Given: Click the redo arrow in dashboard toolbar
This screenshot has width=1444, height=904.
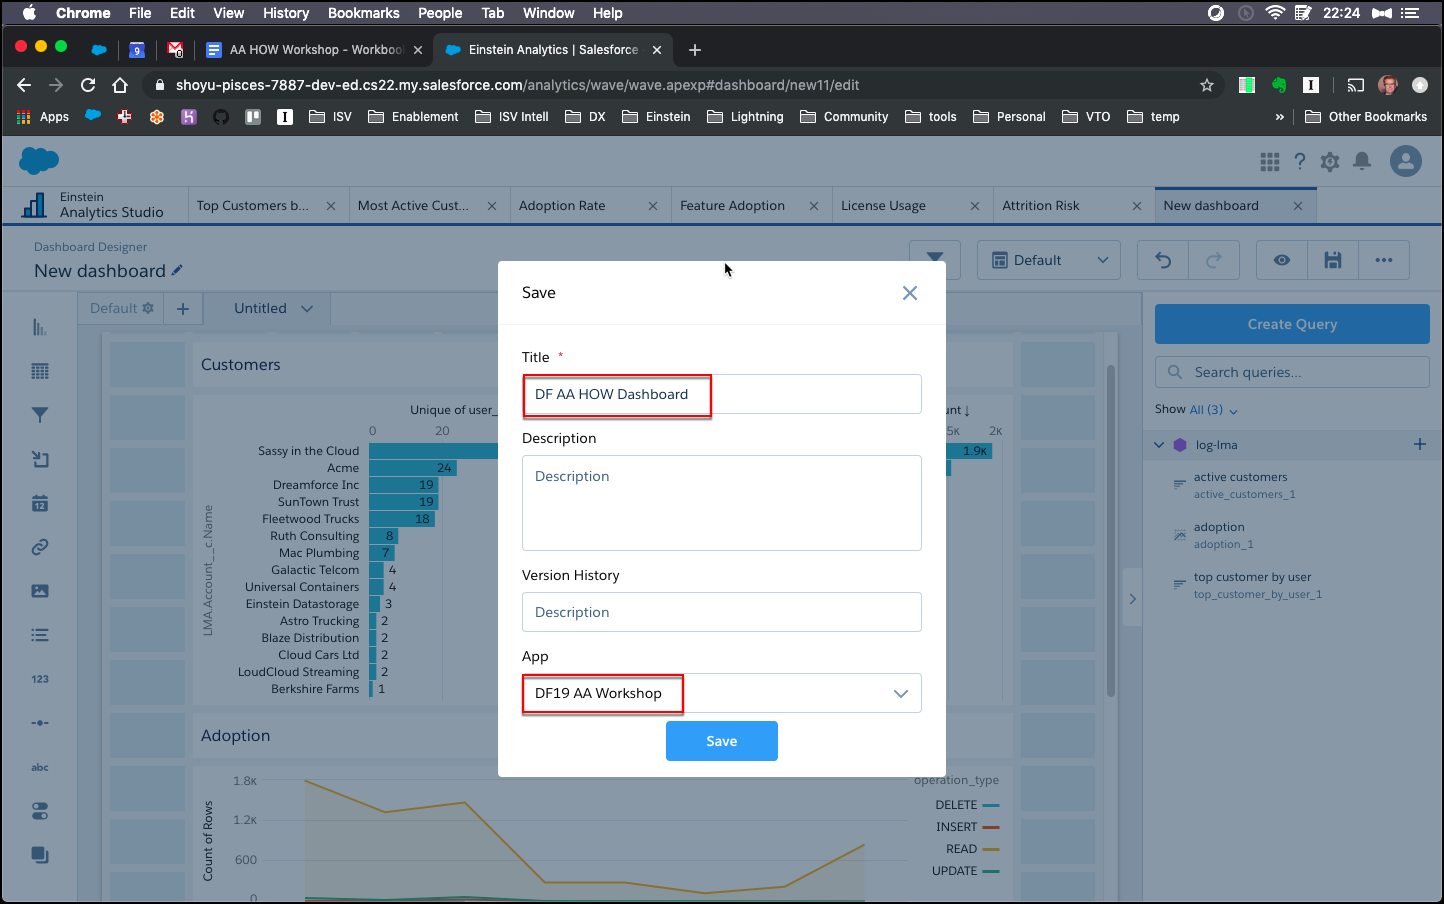Looking at the screenshot, I should [1214, 260].
